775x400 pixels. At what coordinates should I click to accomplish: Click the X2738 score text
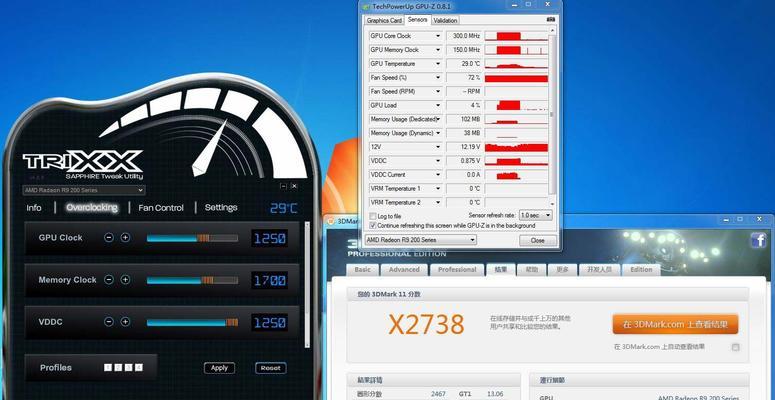pyautogui.click(x=426, y=324)
